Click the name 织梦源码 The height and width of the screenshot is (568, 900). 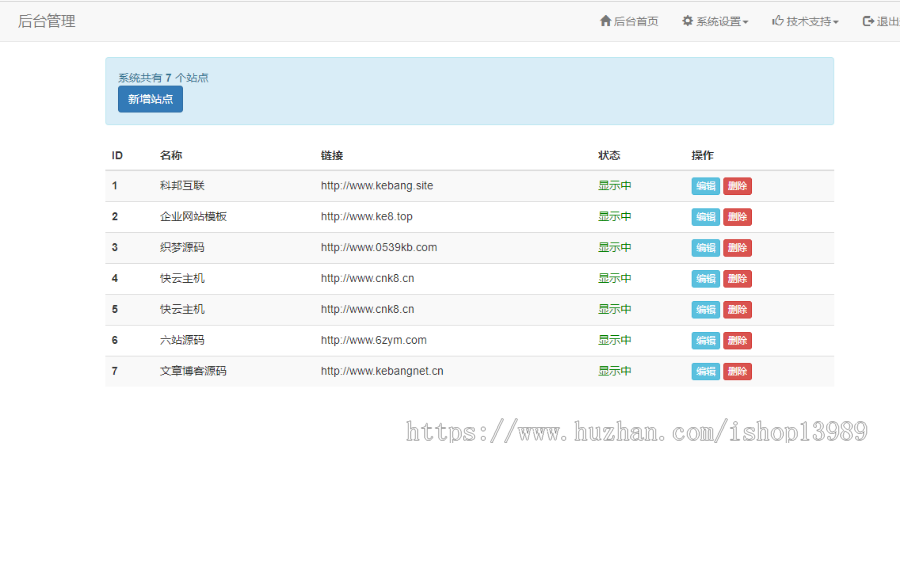[182, 248]
